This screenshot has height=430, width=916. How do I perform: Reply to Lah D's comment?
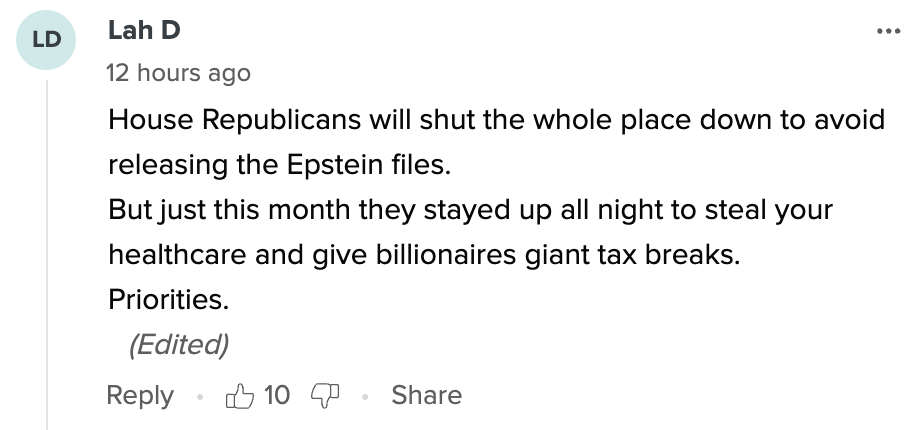(140, 396)
